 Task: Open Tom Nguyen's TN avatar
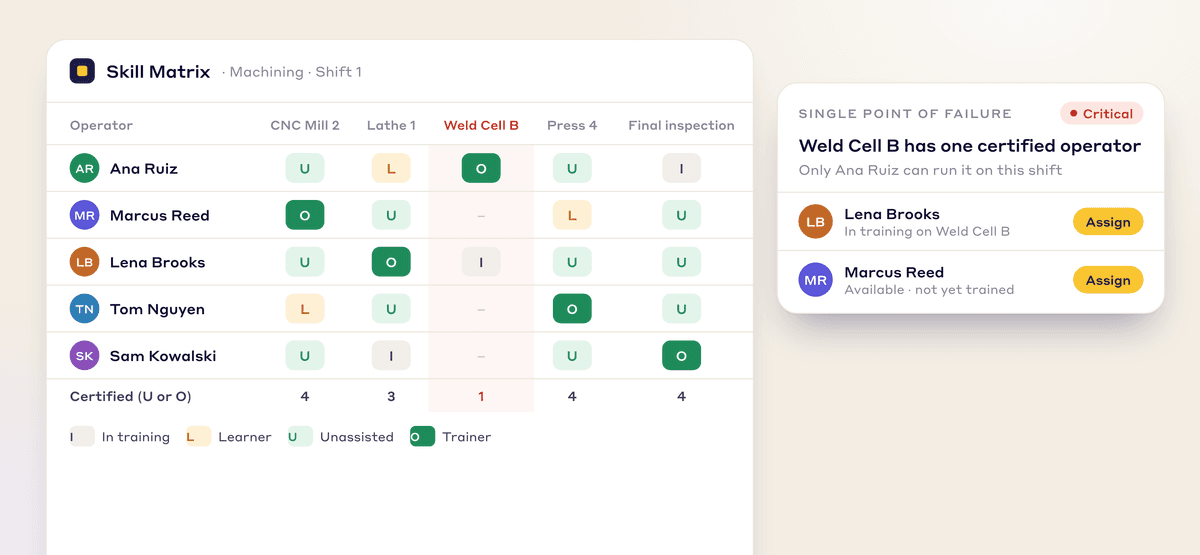(85, 309)
